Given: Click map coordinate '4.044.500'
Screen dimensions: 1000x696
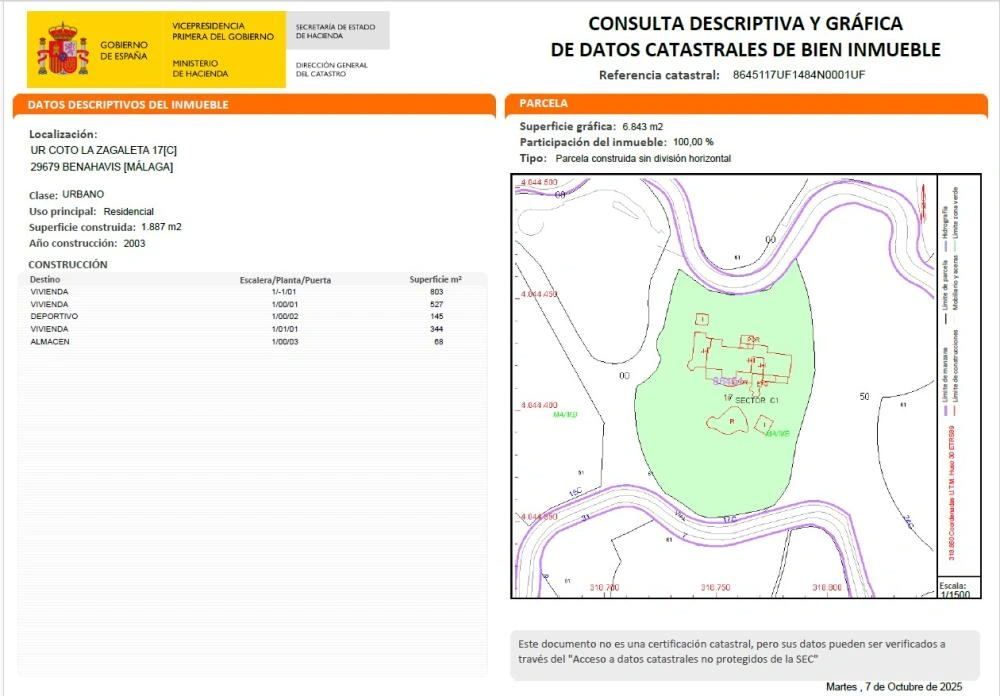Looking at the screenshot, I should [x=540, y=182].
